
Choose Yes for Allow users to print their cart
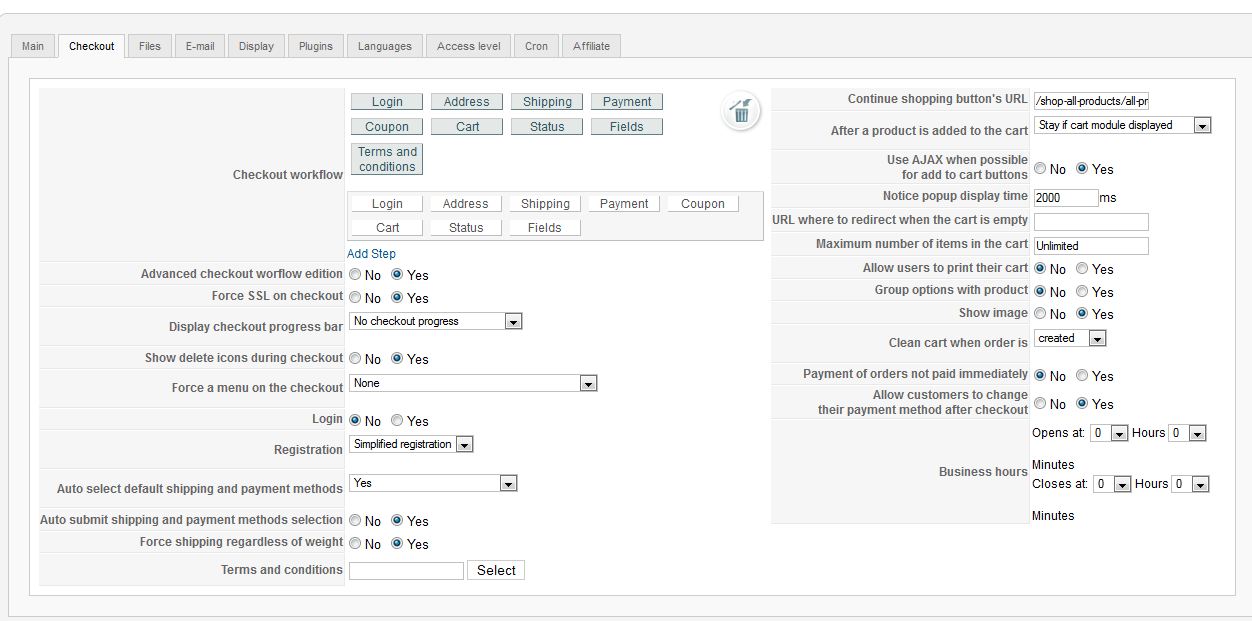[x=1083, y=269]
